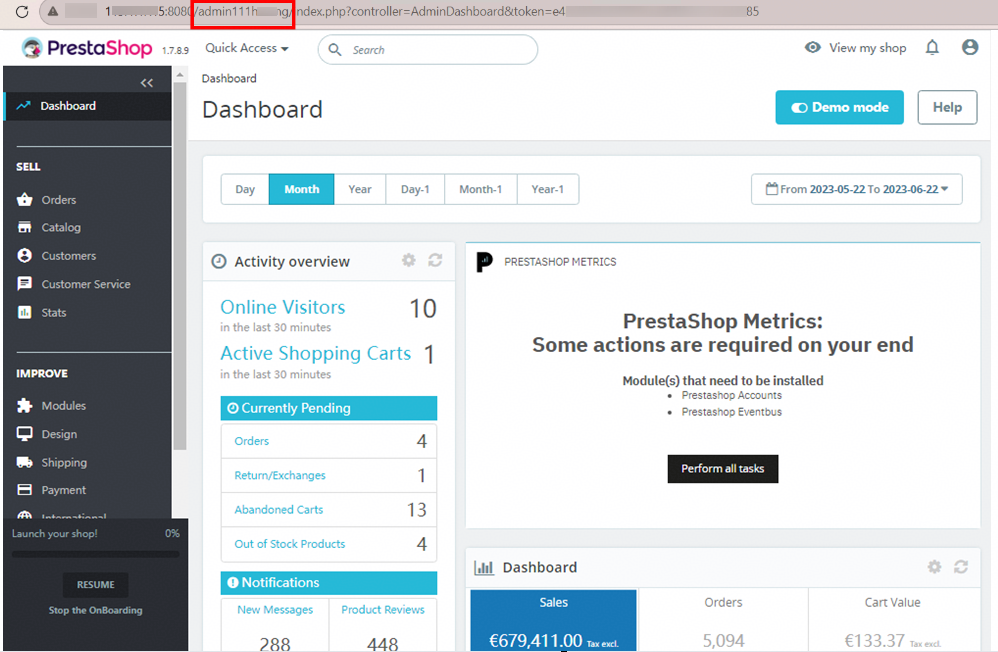Reload the page with the browser refresh icon
Viewport: 998px width, 652px height.
tap(22, 11)
